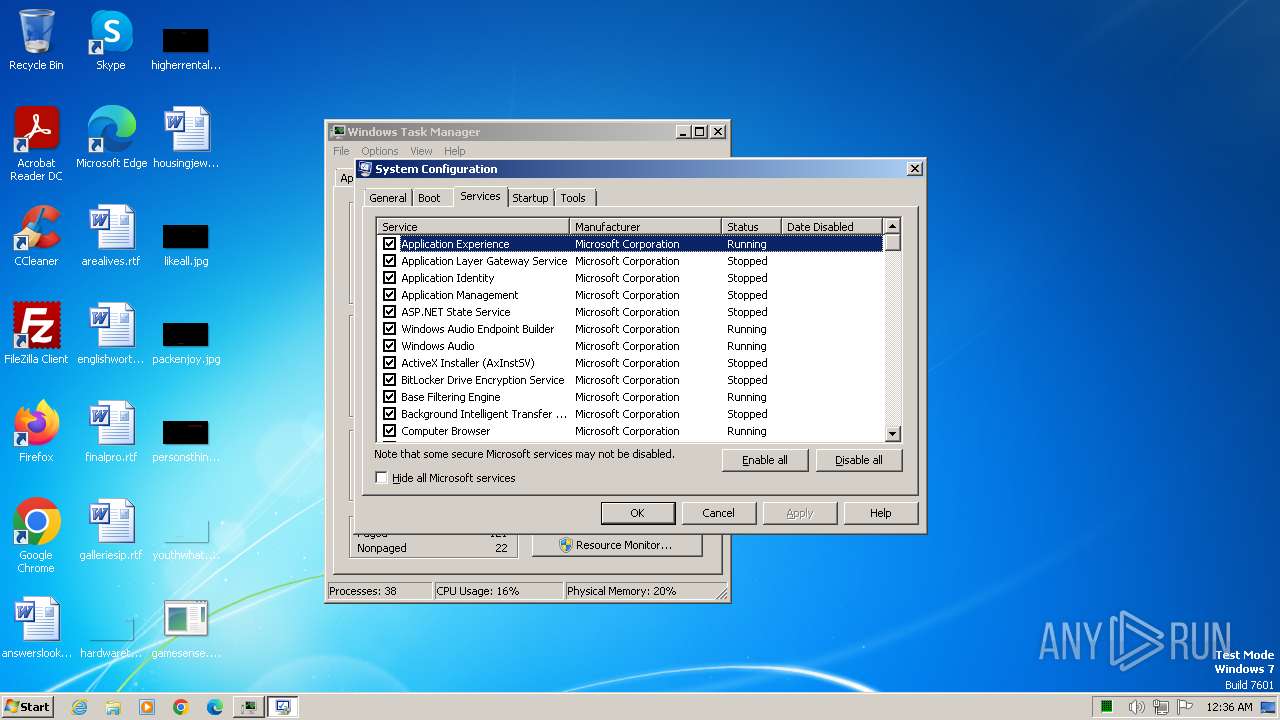Launch Skype from desktop shortcut

[x=110, y=40]
